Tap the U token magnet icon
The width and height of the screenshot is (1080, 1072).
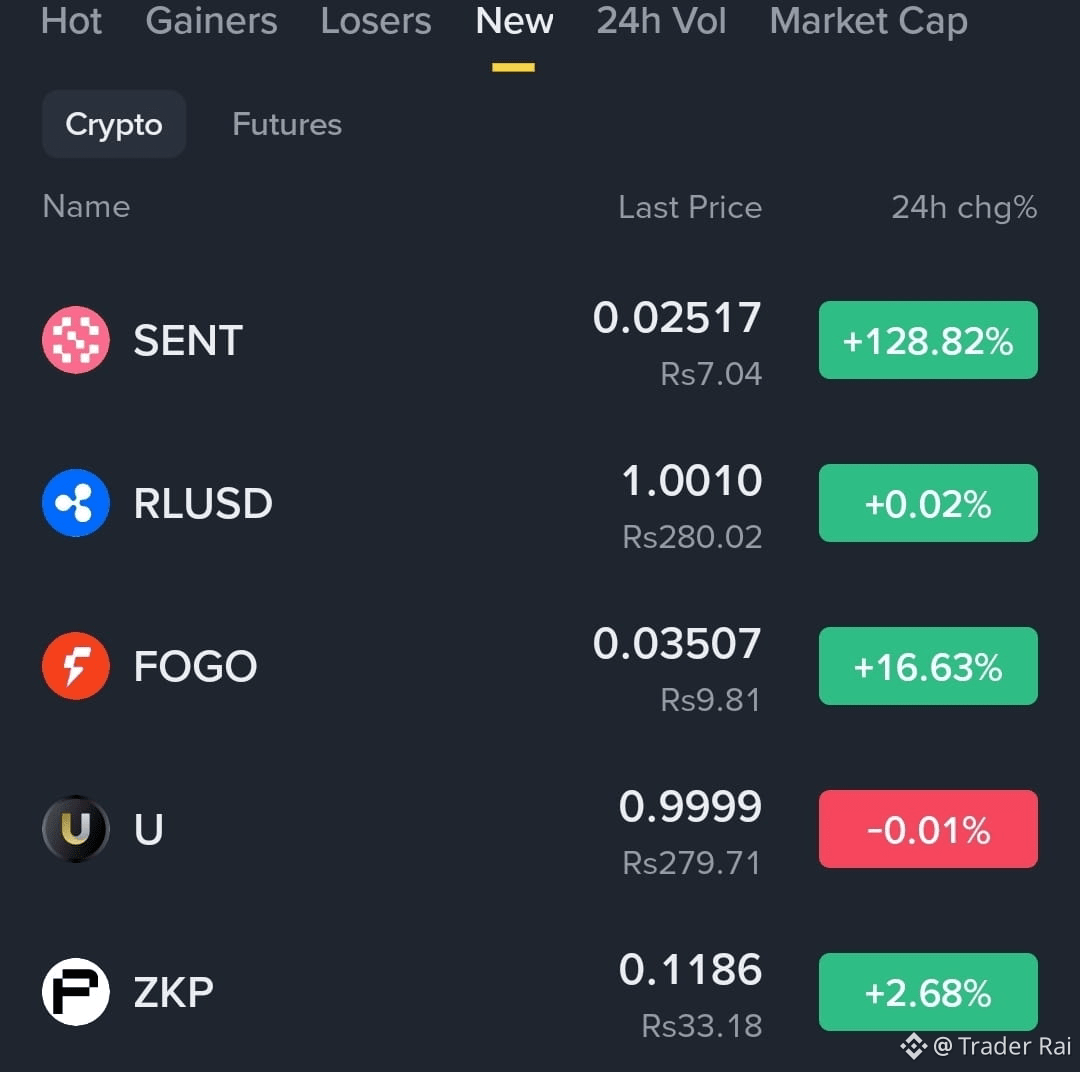(x=75, y=828)
